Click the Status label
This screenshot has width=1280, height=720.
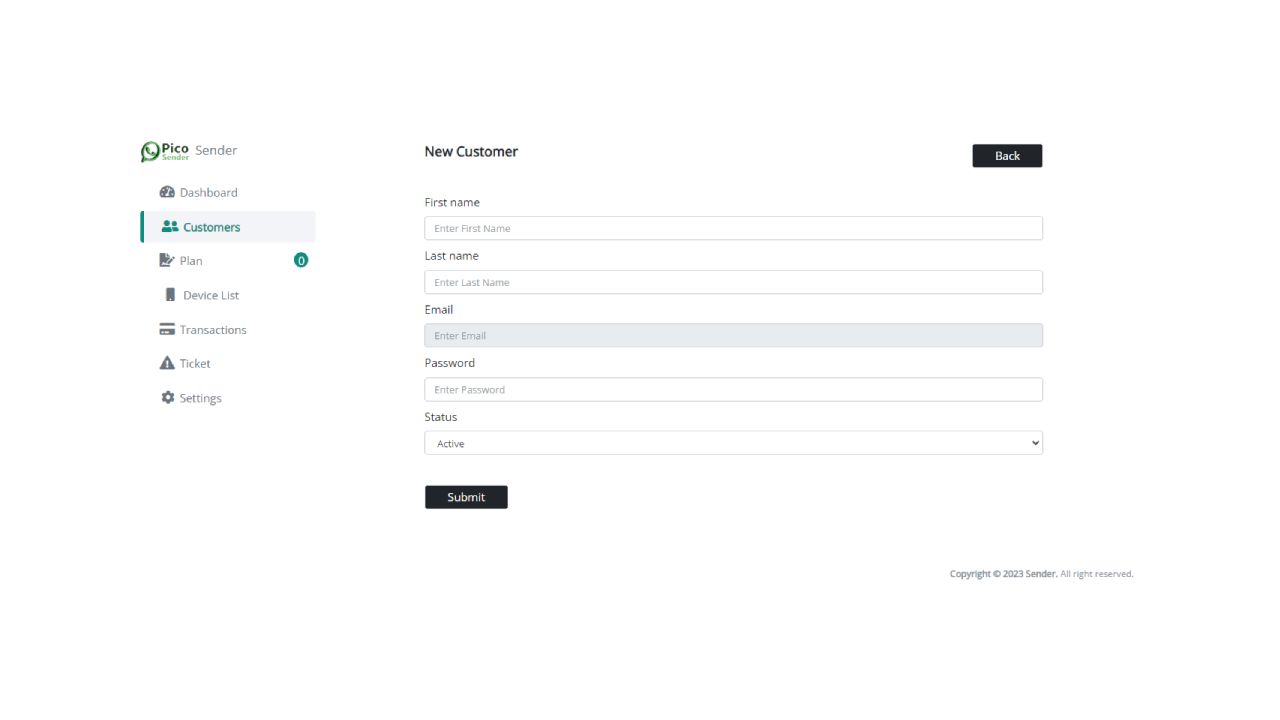click(x=441, y=417)
